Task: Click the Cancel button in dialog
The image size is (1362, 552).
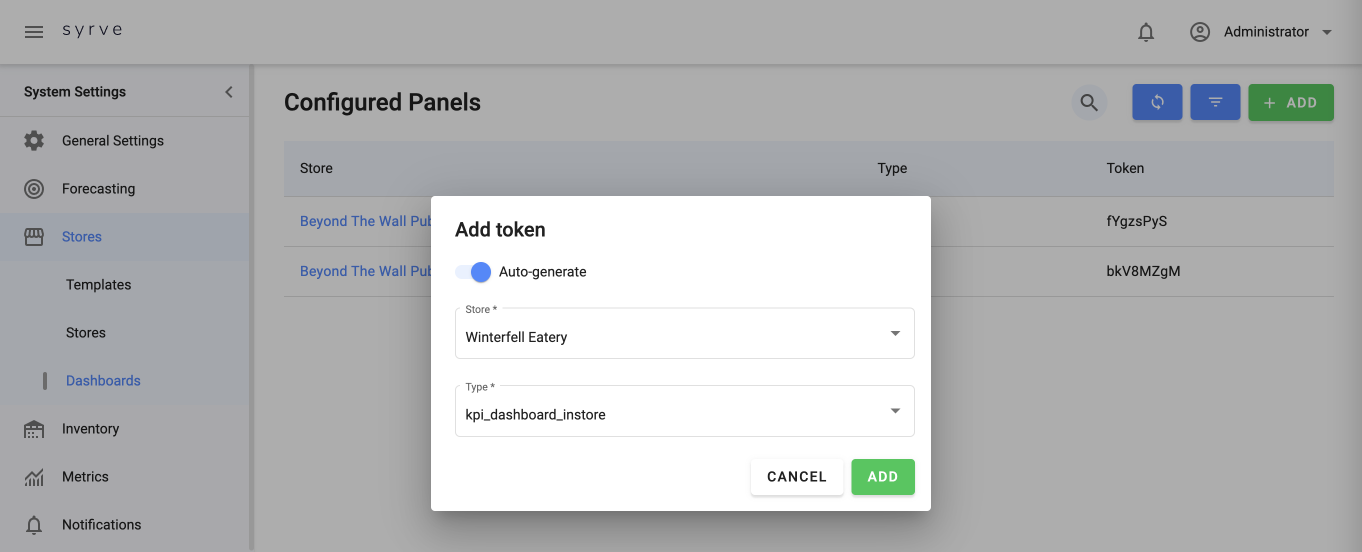Action: [x=796, y=477]
